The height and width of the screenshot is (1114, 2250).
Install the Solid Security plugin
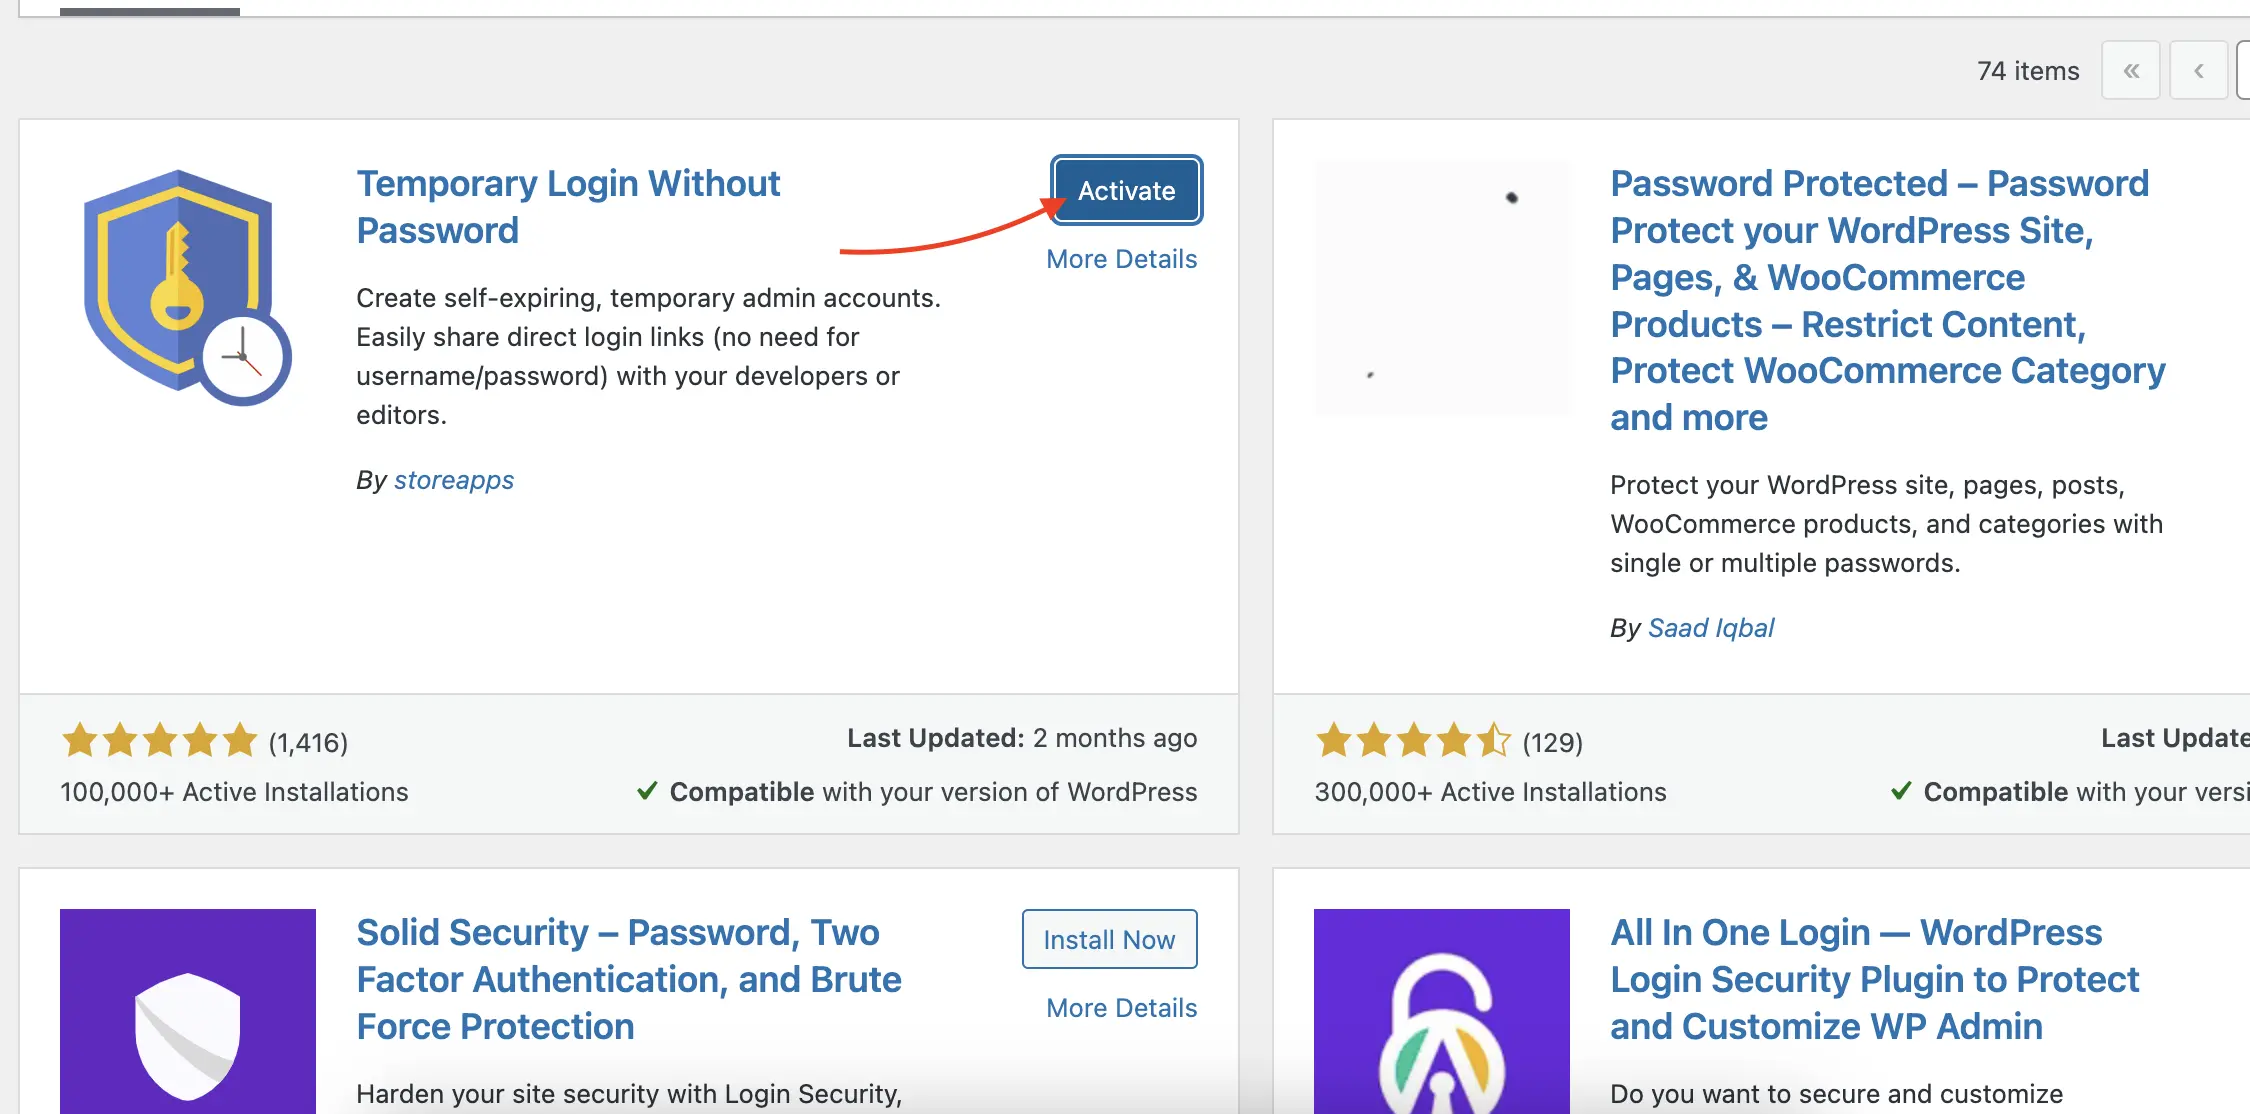1108,939
